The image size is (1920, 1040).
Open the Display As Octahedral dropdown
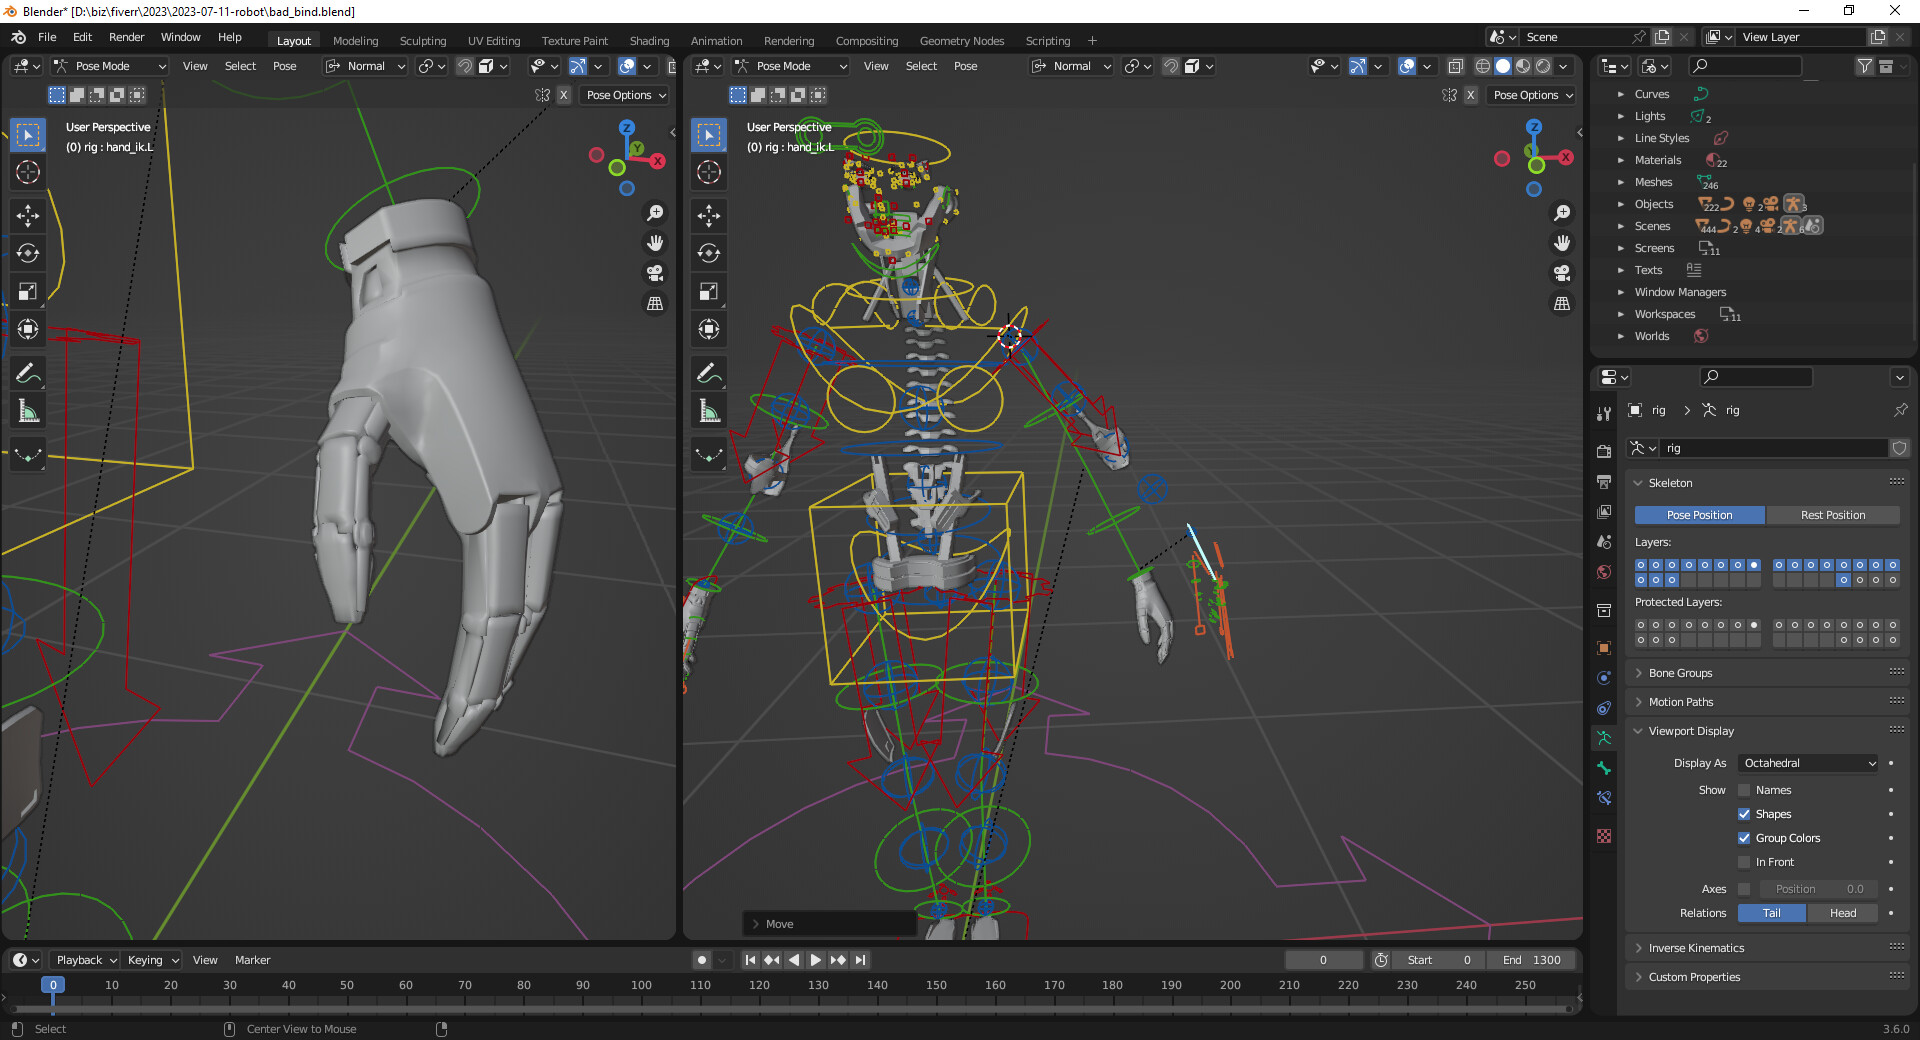point(1809,763)
